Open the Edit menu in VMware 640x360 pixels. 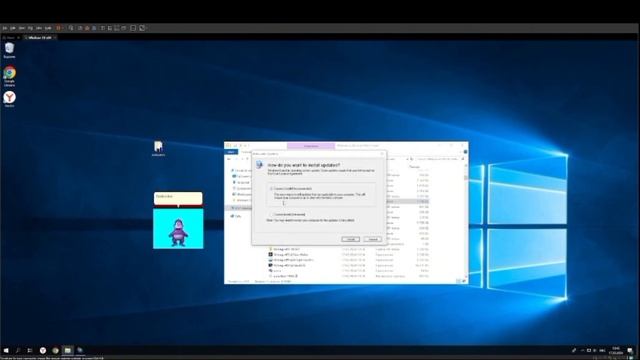click(x=13, y=28)
